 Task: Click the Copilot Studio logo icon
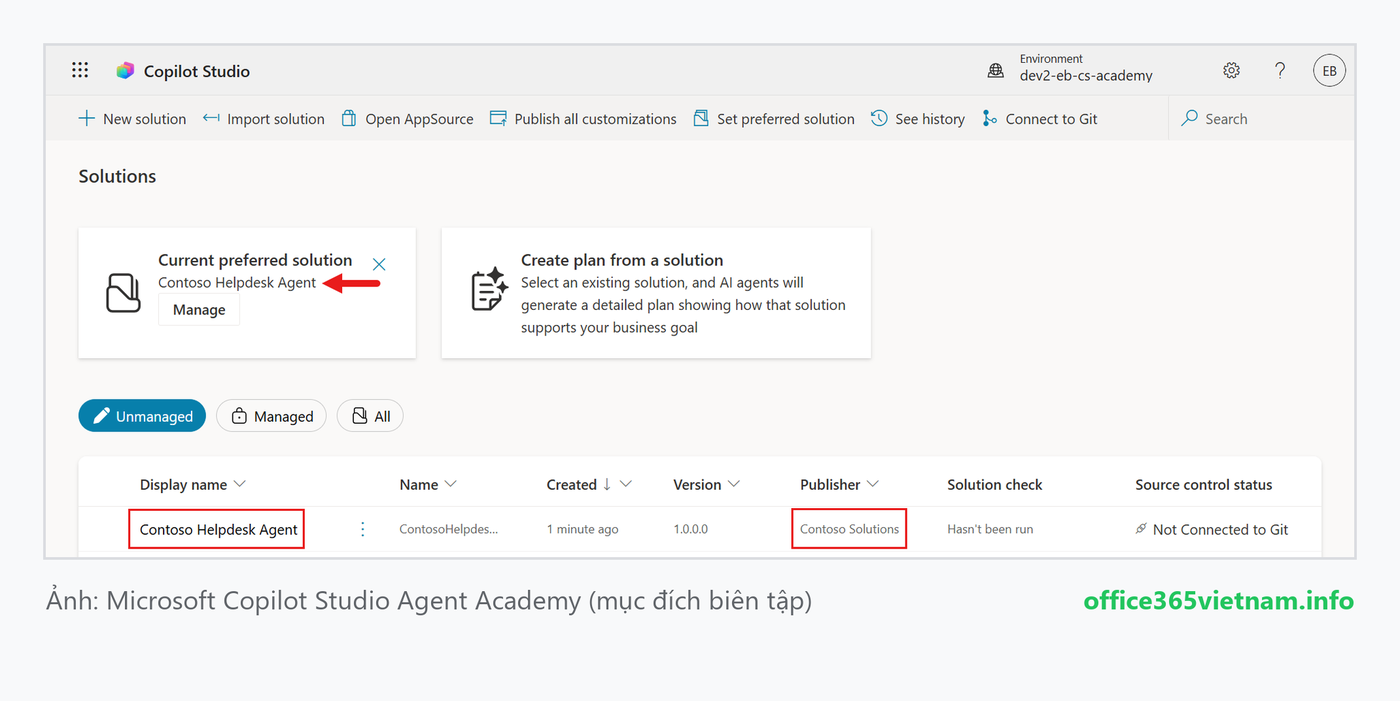pos(125,71)
